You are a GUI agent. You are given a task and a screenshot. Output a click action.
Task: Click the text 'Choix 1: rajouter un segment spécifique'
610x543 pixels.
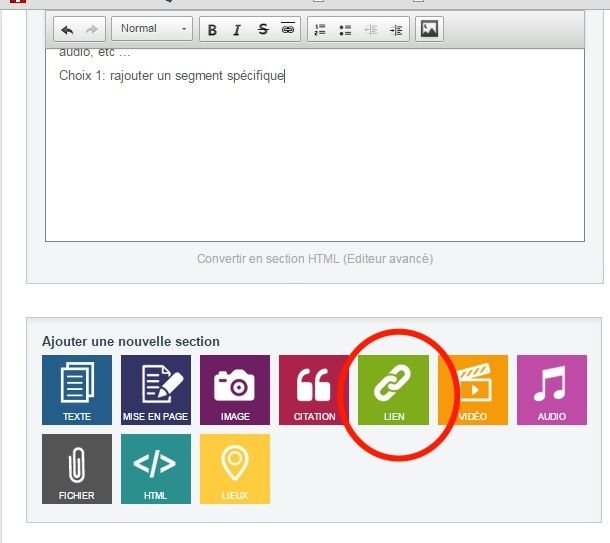pos(172,75)
